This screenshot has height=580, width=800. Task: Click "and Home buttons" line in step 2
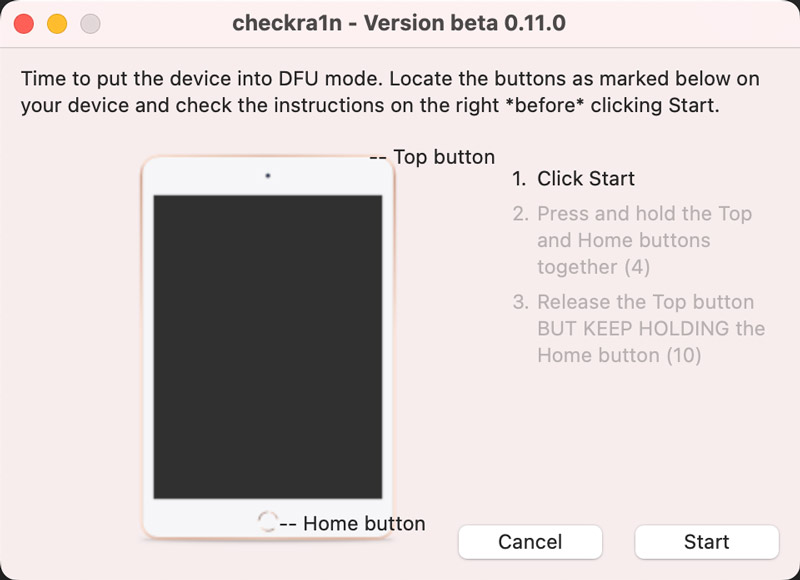coord(623,241)
